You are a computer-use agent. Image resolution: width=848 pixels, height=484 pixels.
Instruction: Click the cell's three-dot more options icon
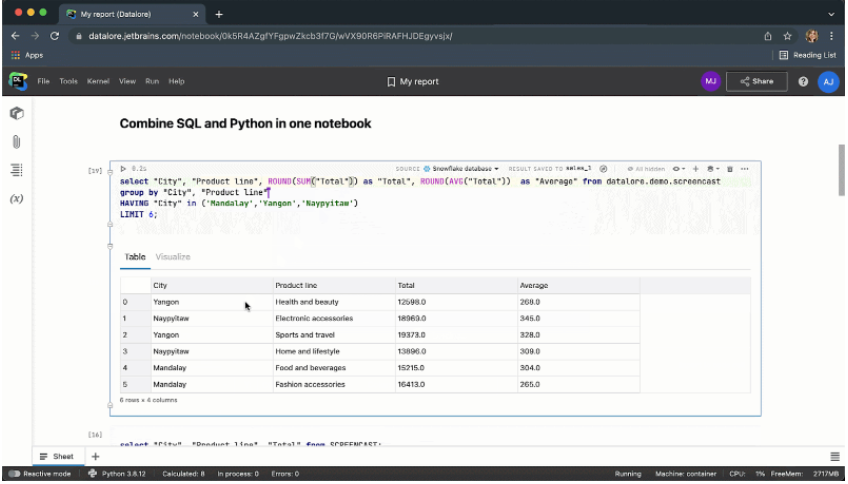point(745,169)
